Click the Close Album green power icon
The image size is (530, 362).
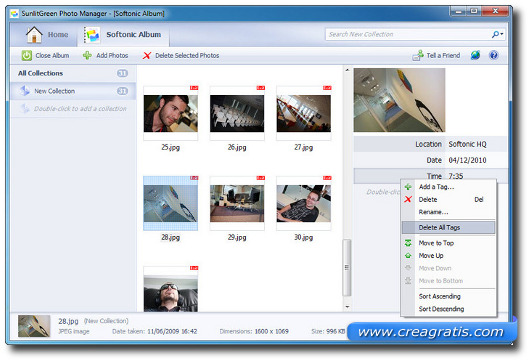27,55
